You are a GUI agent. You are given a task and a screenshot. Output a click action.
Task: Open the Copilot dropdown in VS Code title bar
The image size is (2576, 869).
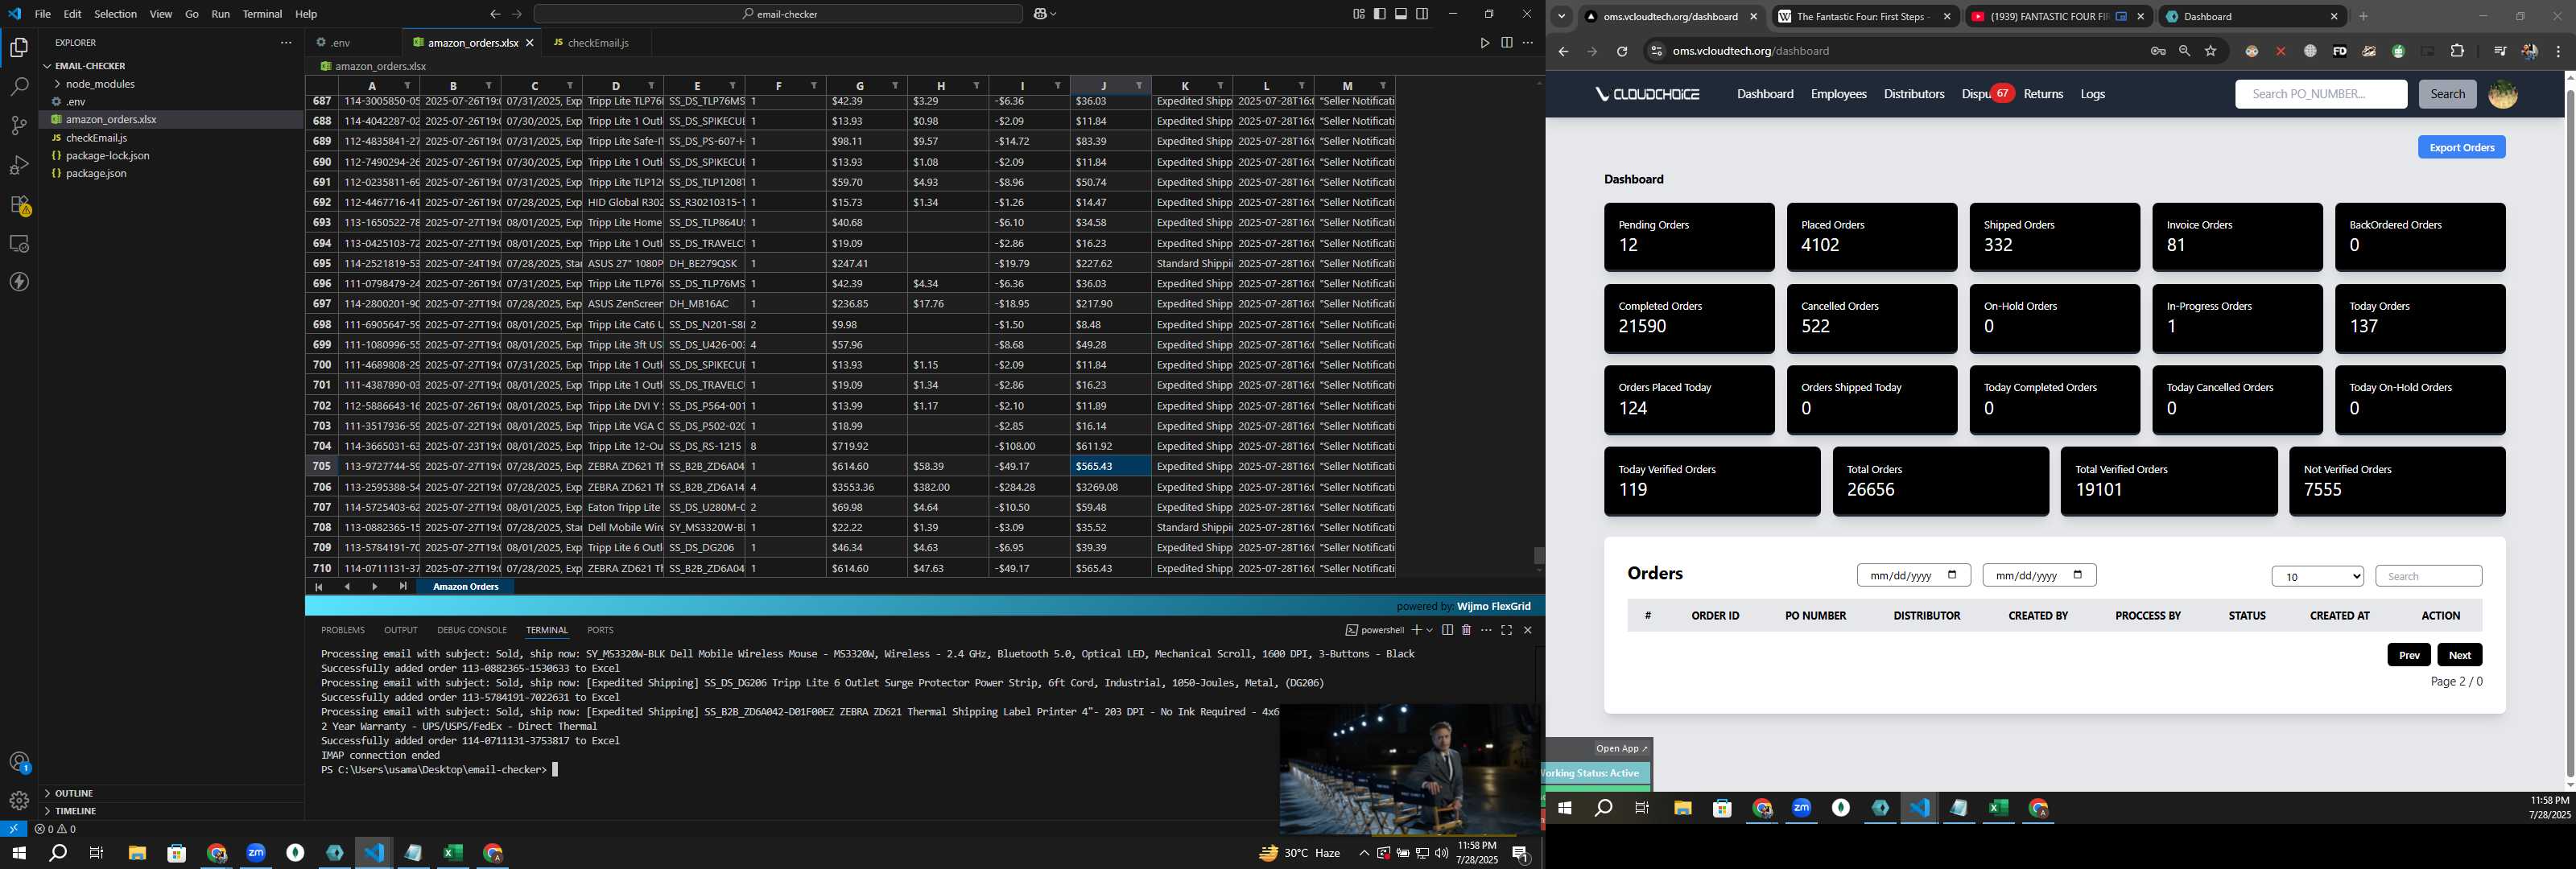pos(1054,14)
